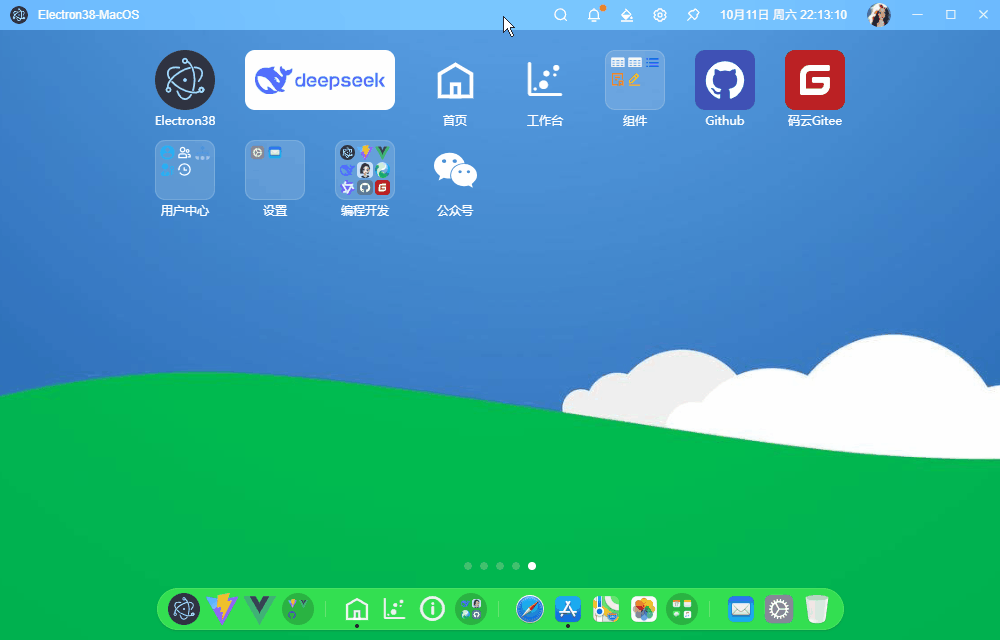The height and width of the screenshot is (640, 1000).
Task: Launch Maps from the dock
Action: (x=606, y=609)
